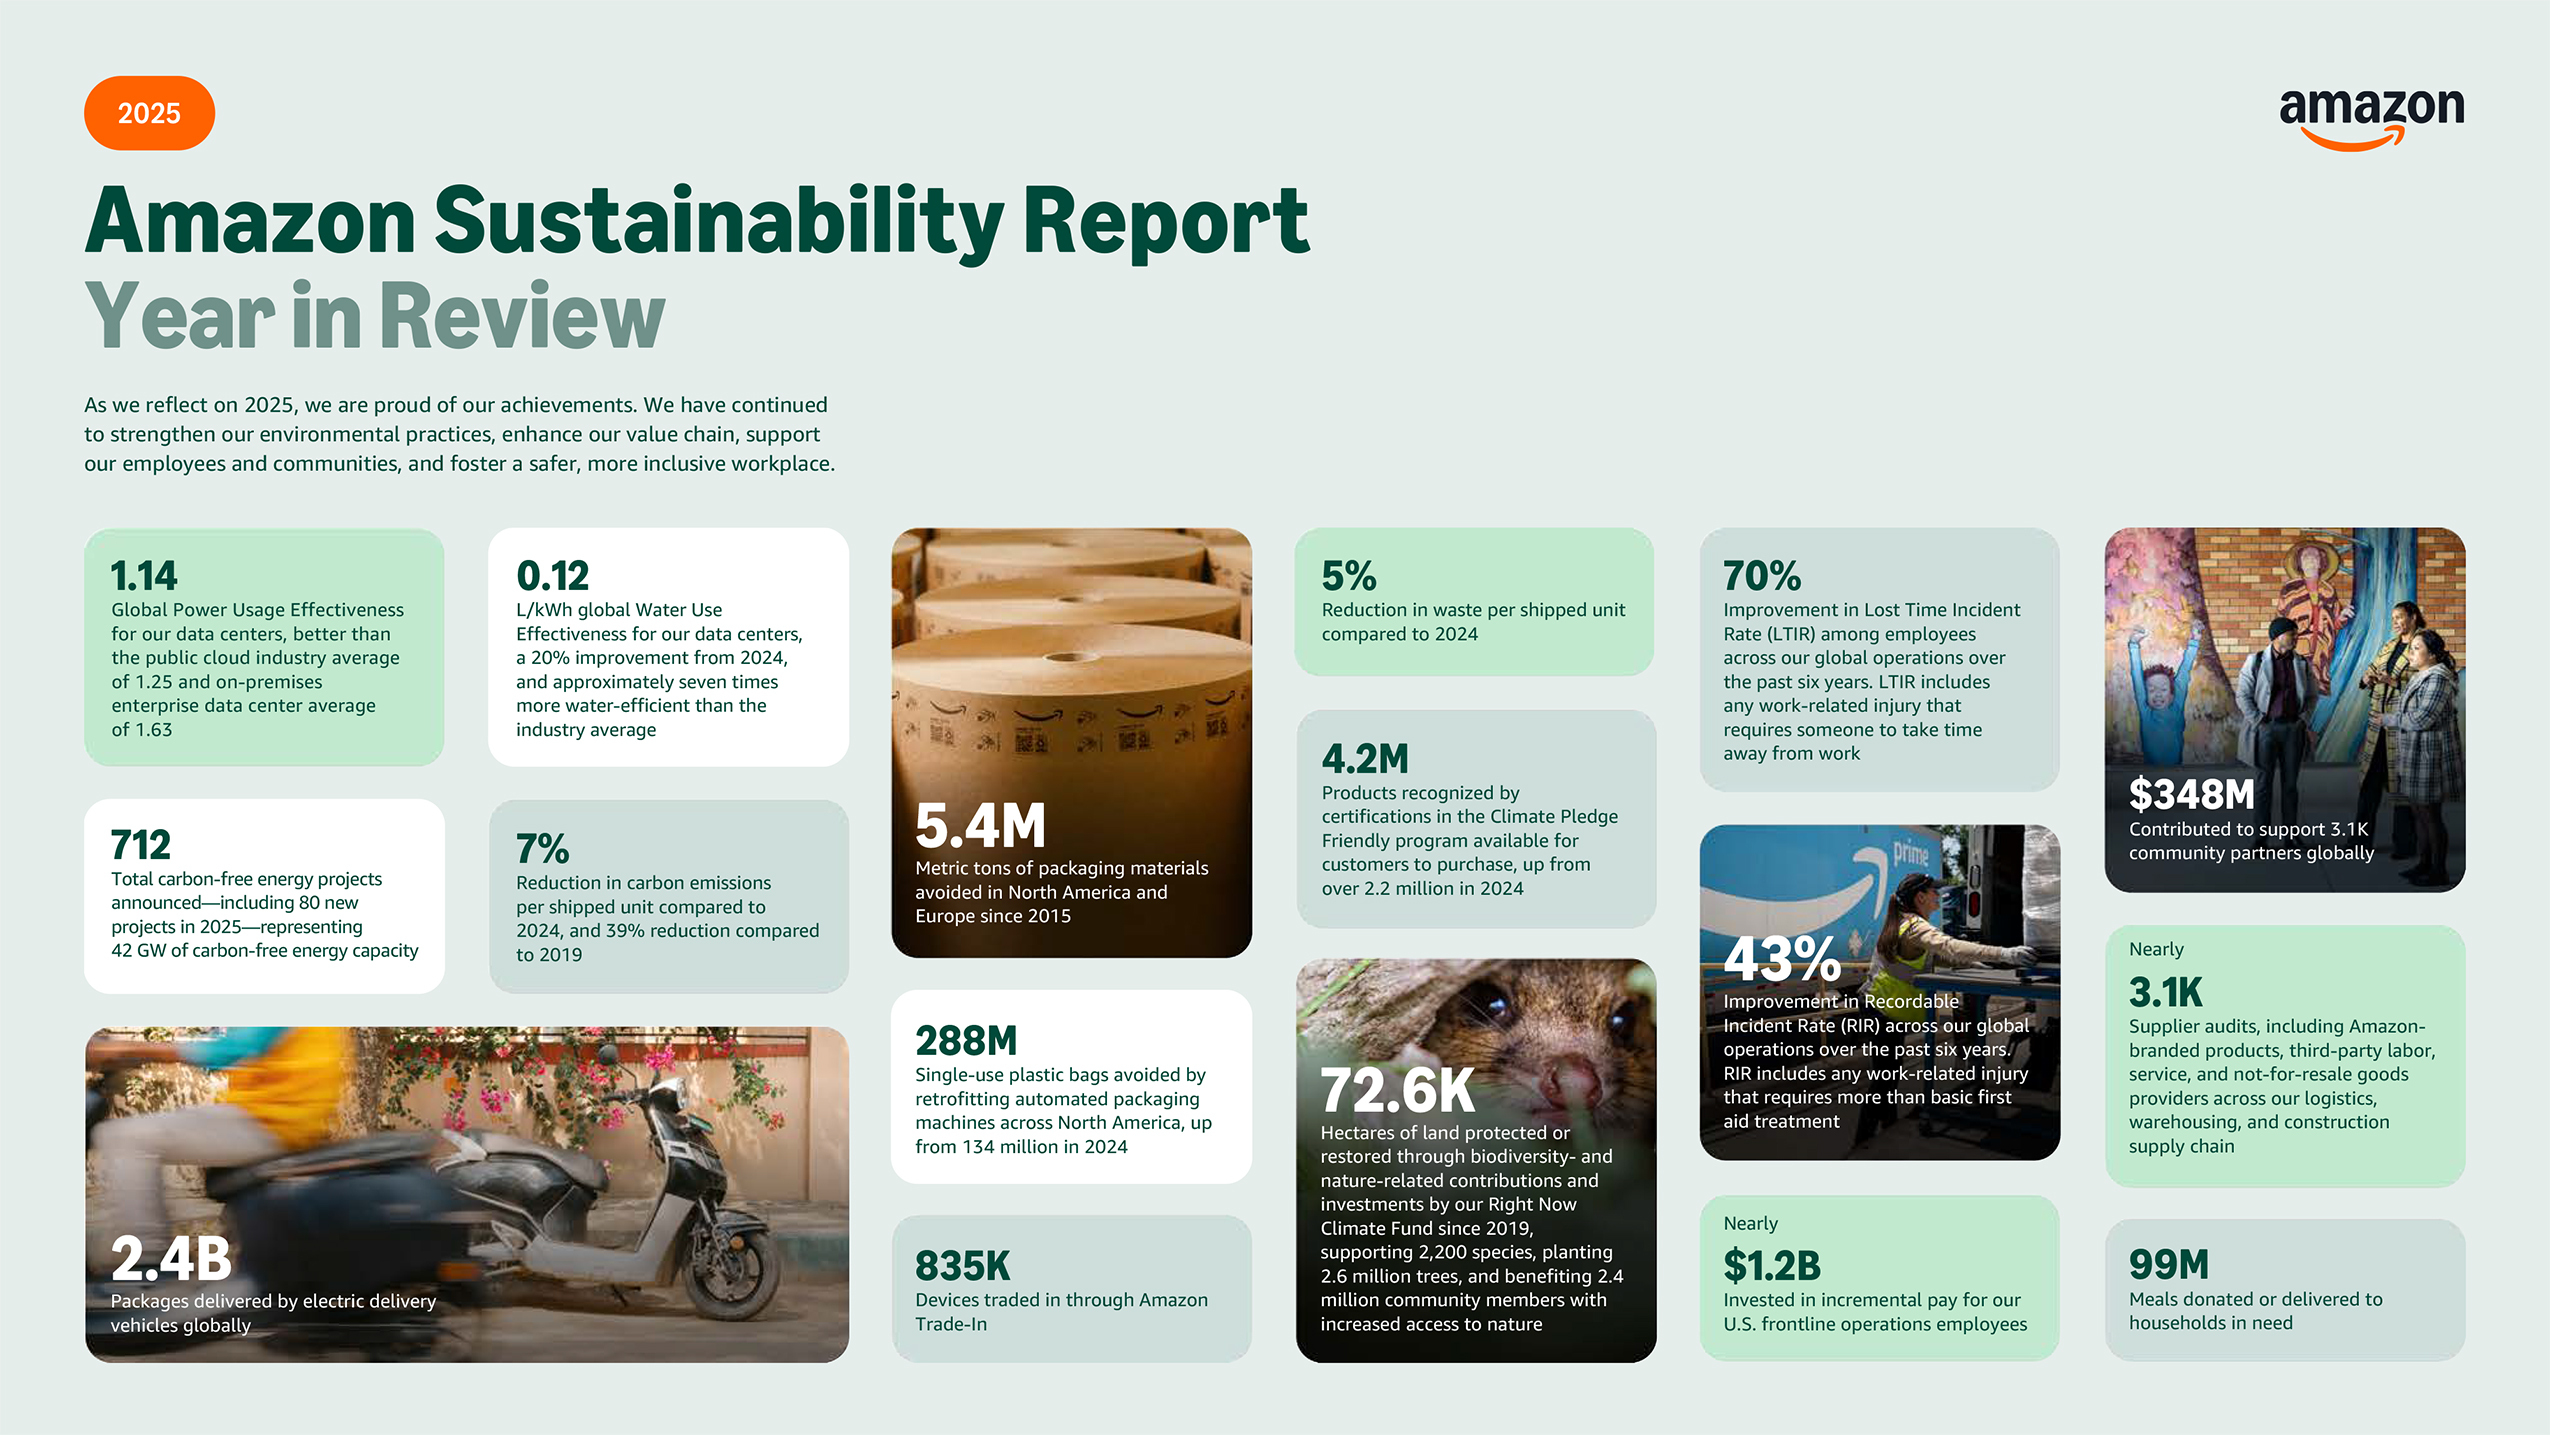Image resolution: width=2550 pixels, height=1435 pixels.
Task: Click 'Meals donated or delivered to households' text
Action: tap(2256, 1311)
